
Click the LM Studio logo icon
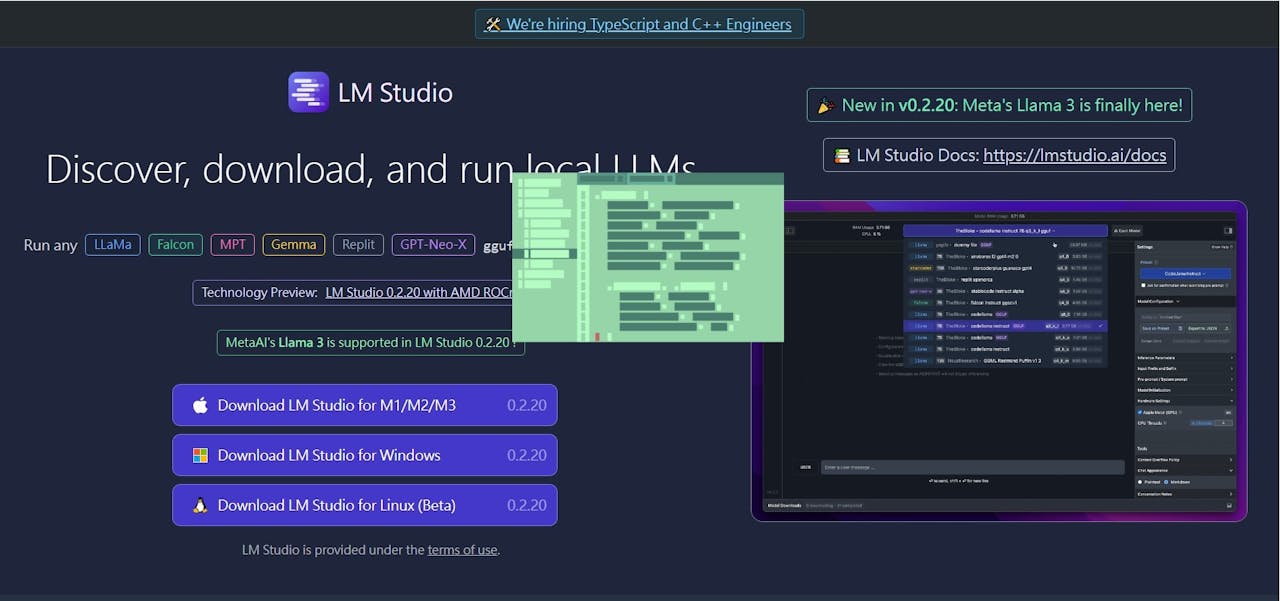308,92
